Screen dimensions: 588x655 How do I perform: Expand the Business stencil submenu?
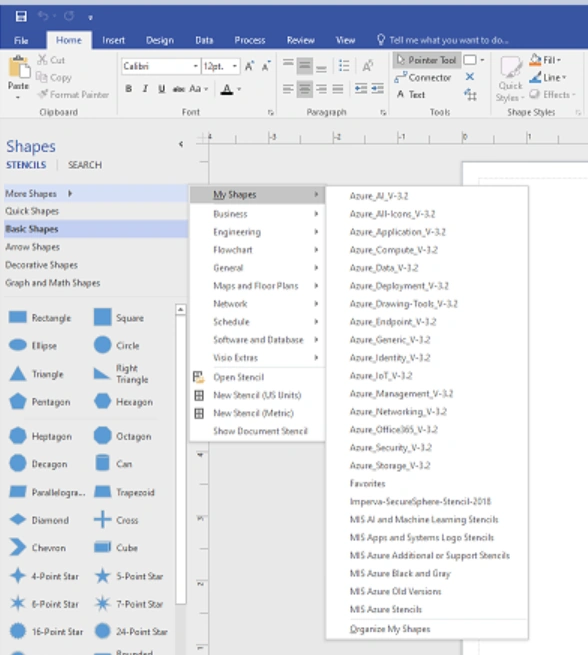pos(258,214)
